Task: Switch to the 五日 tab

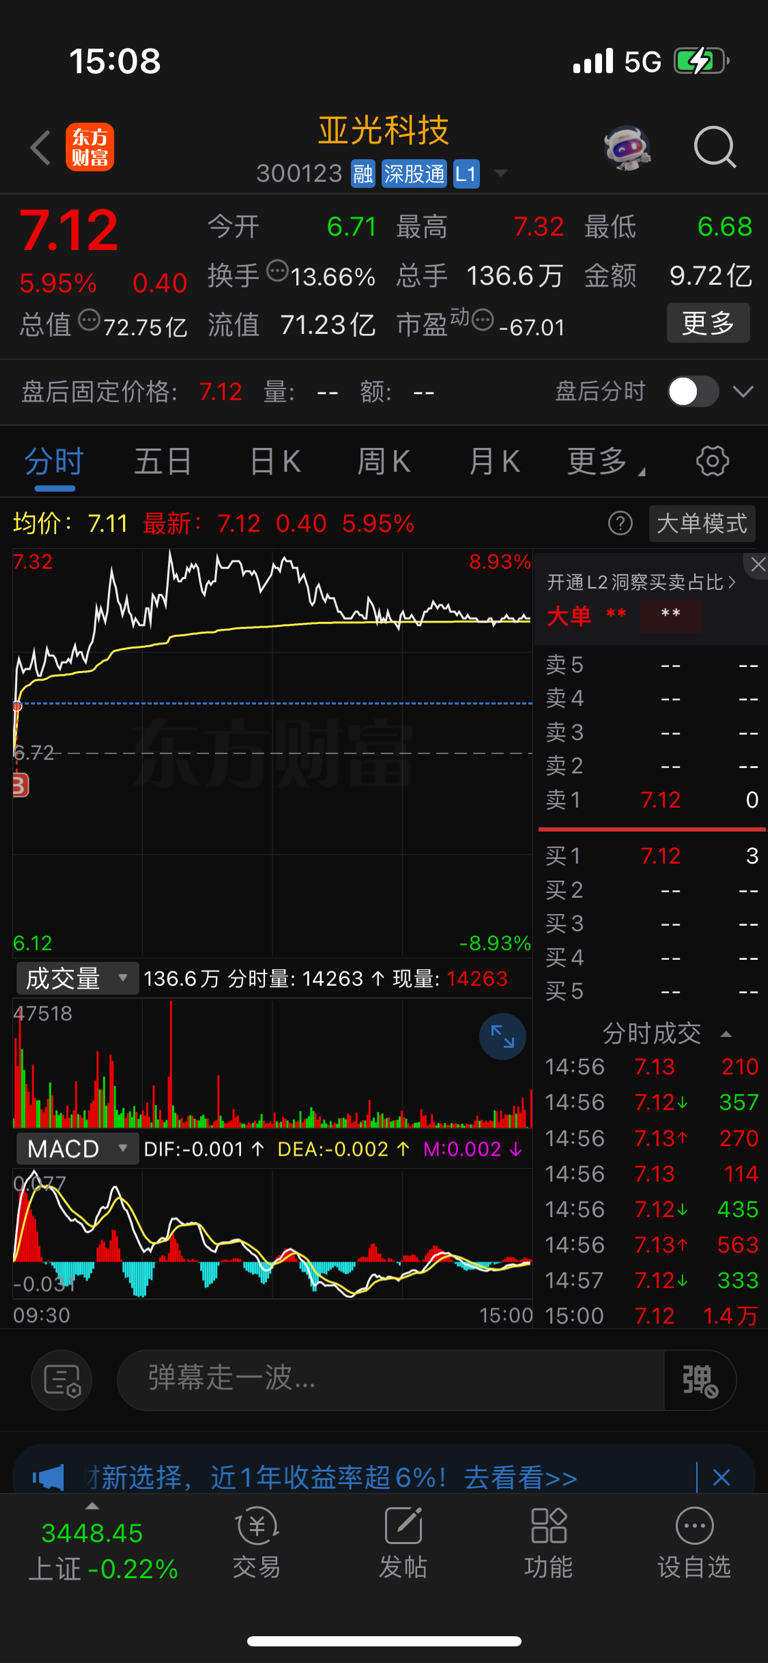Action: click(163, 462)
